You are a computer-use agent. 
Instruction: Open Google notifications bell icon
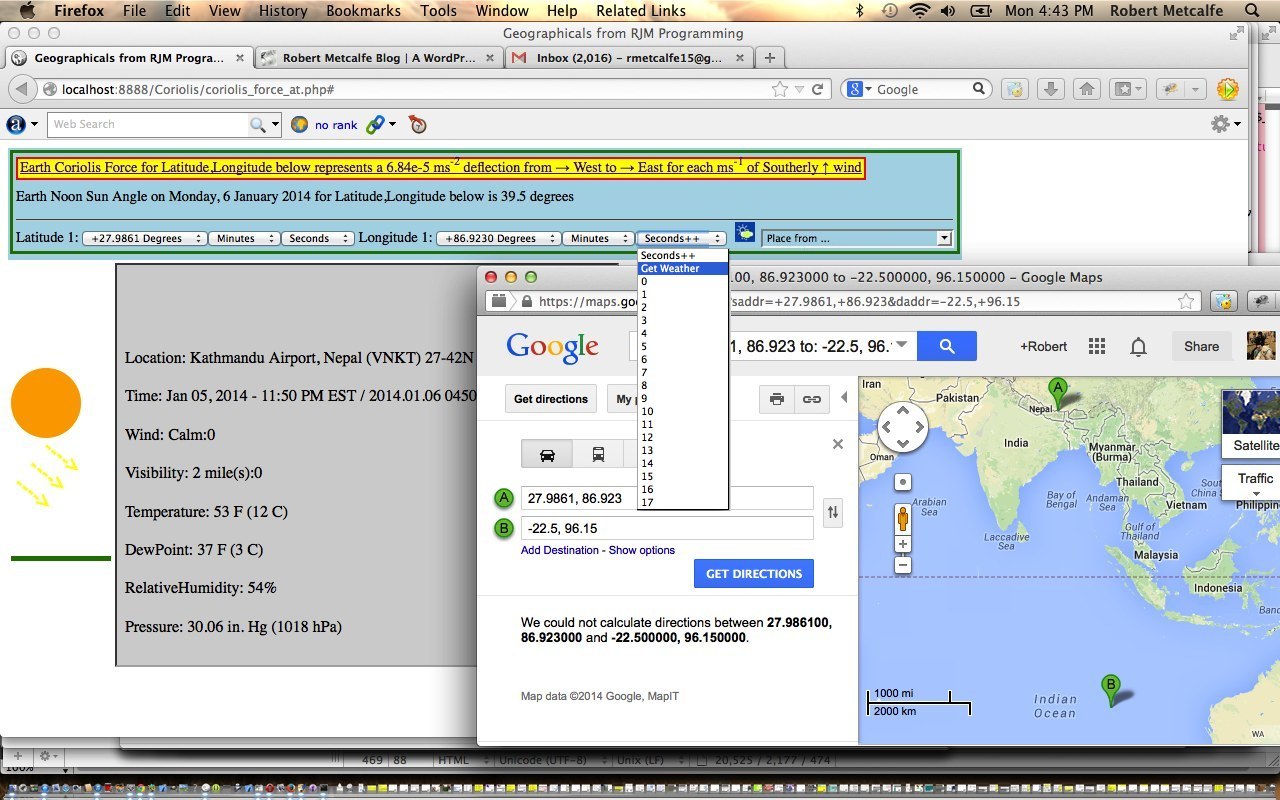tap(1138, 346)
